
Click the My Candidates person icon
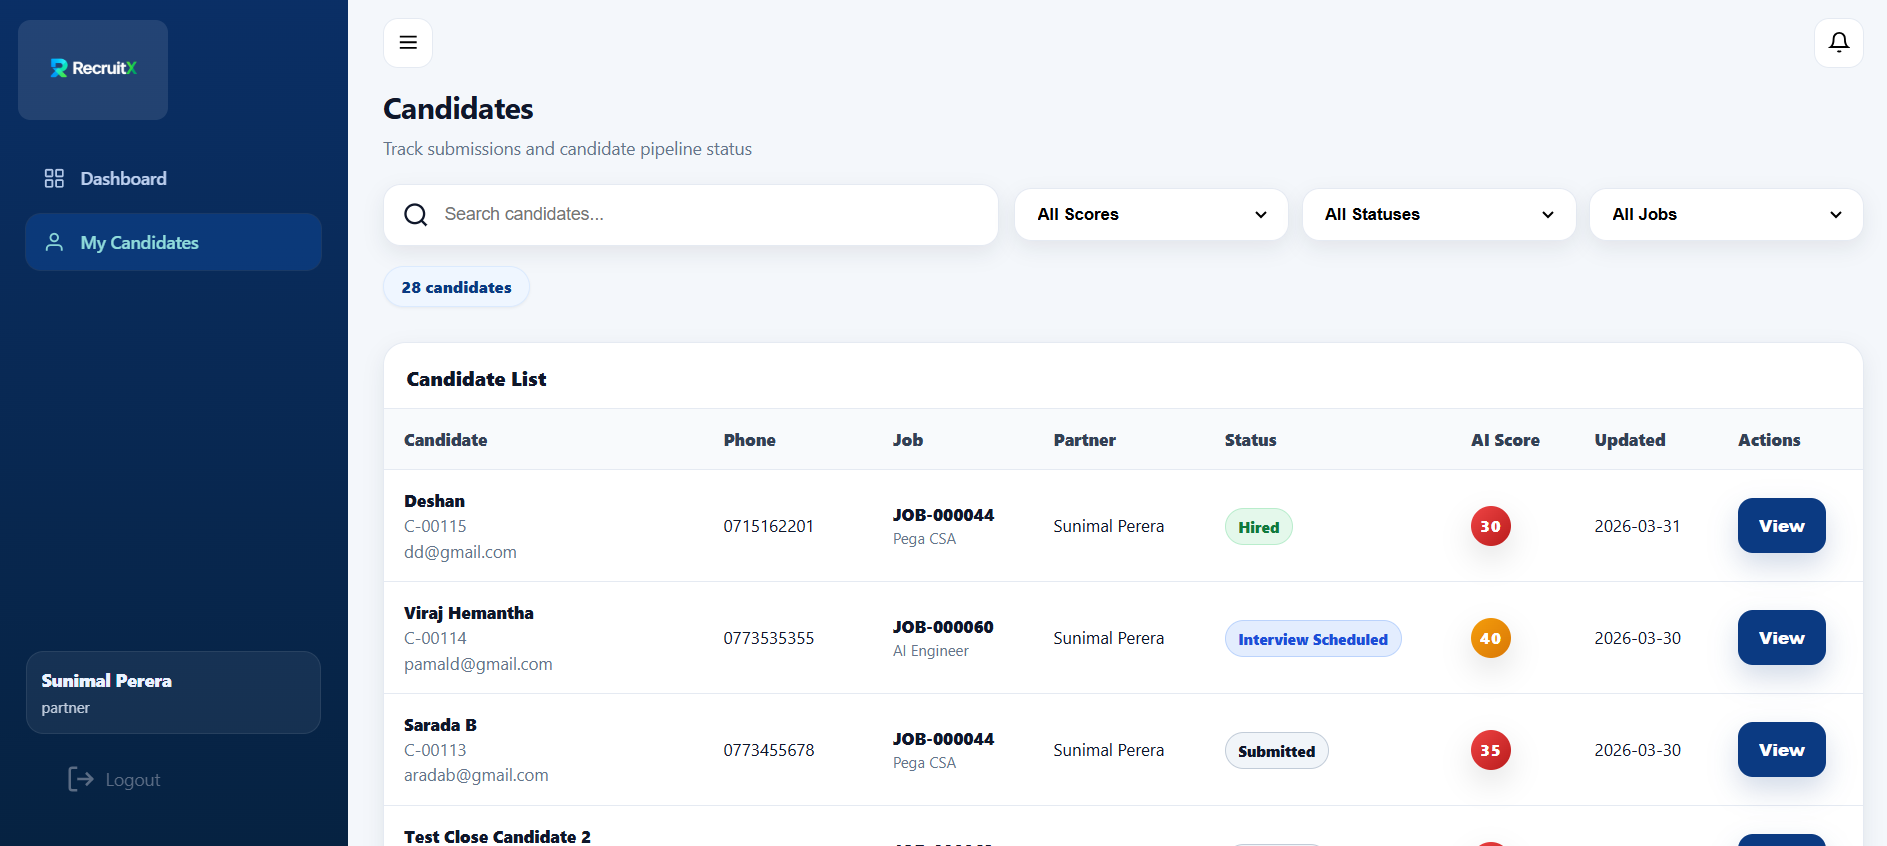(x=55, y=243)
